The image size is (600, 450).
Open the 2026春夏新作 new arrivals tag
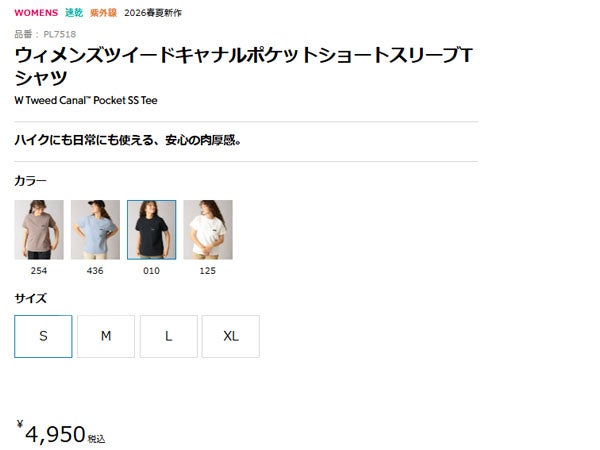tap(153, 13)
